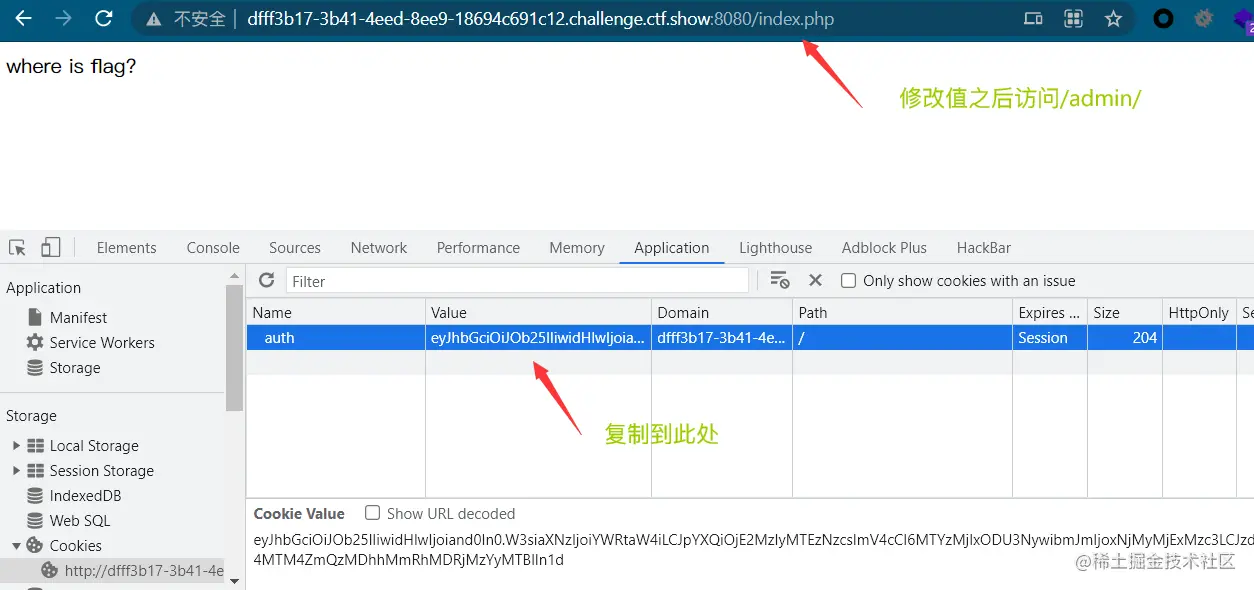Check the Show URL decoded box
Screen dimensions: 1254x590
tap(372, 513)
